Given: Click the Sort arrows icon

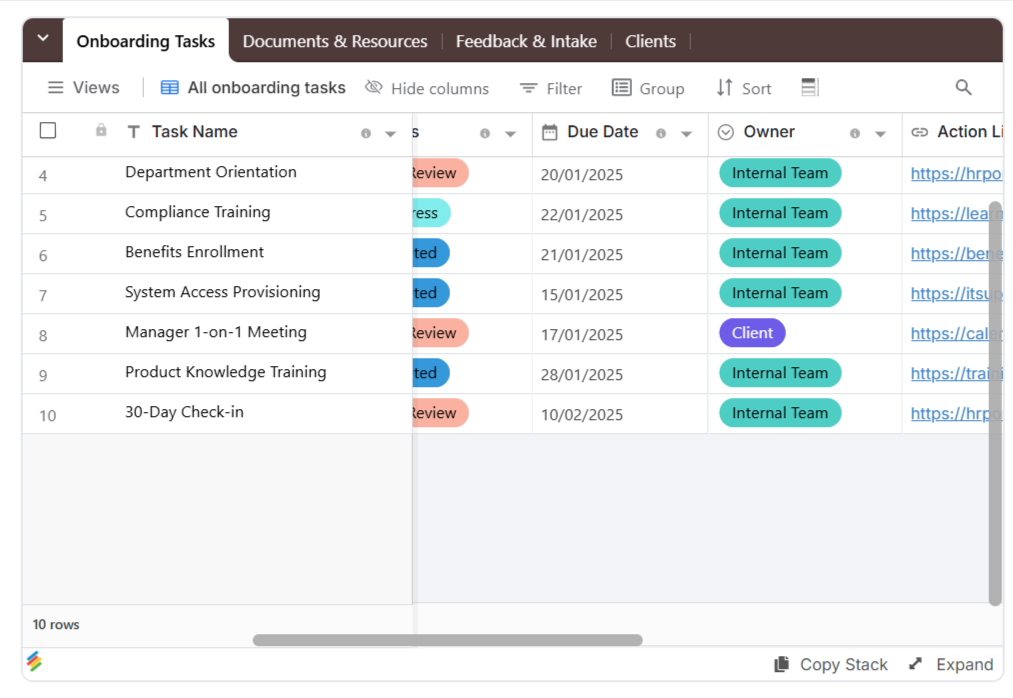Looking at the screenshot, I should (724, 87).
